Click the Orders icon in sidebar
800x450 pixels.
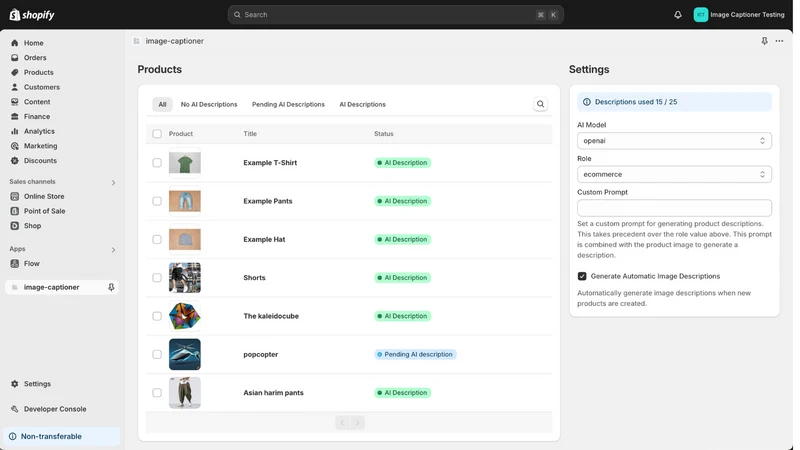coord(15,58)
